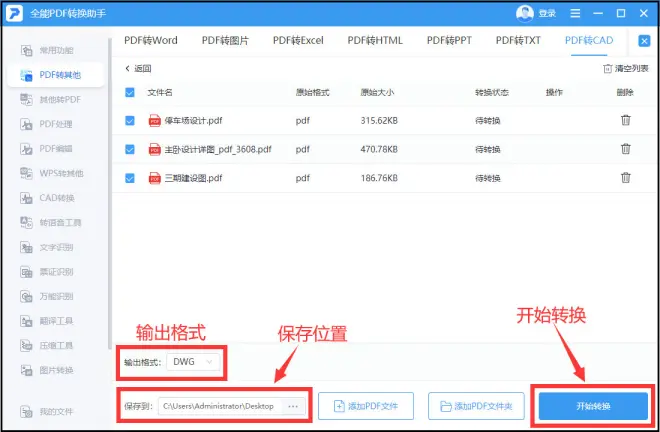Click the 添加PDF文件 button
The width and height of the screenshot is (660, 432).
[366, 406]
